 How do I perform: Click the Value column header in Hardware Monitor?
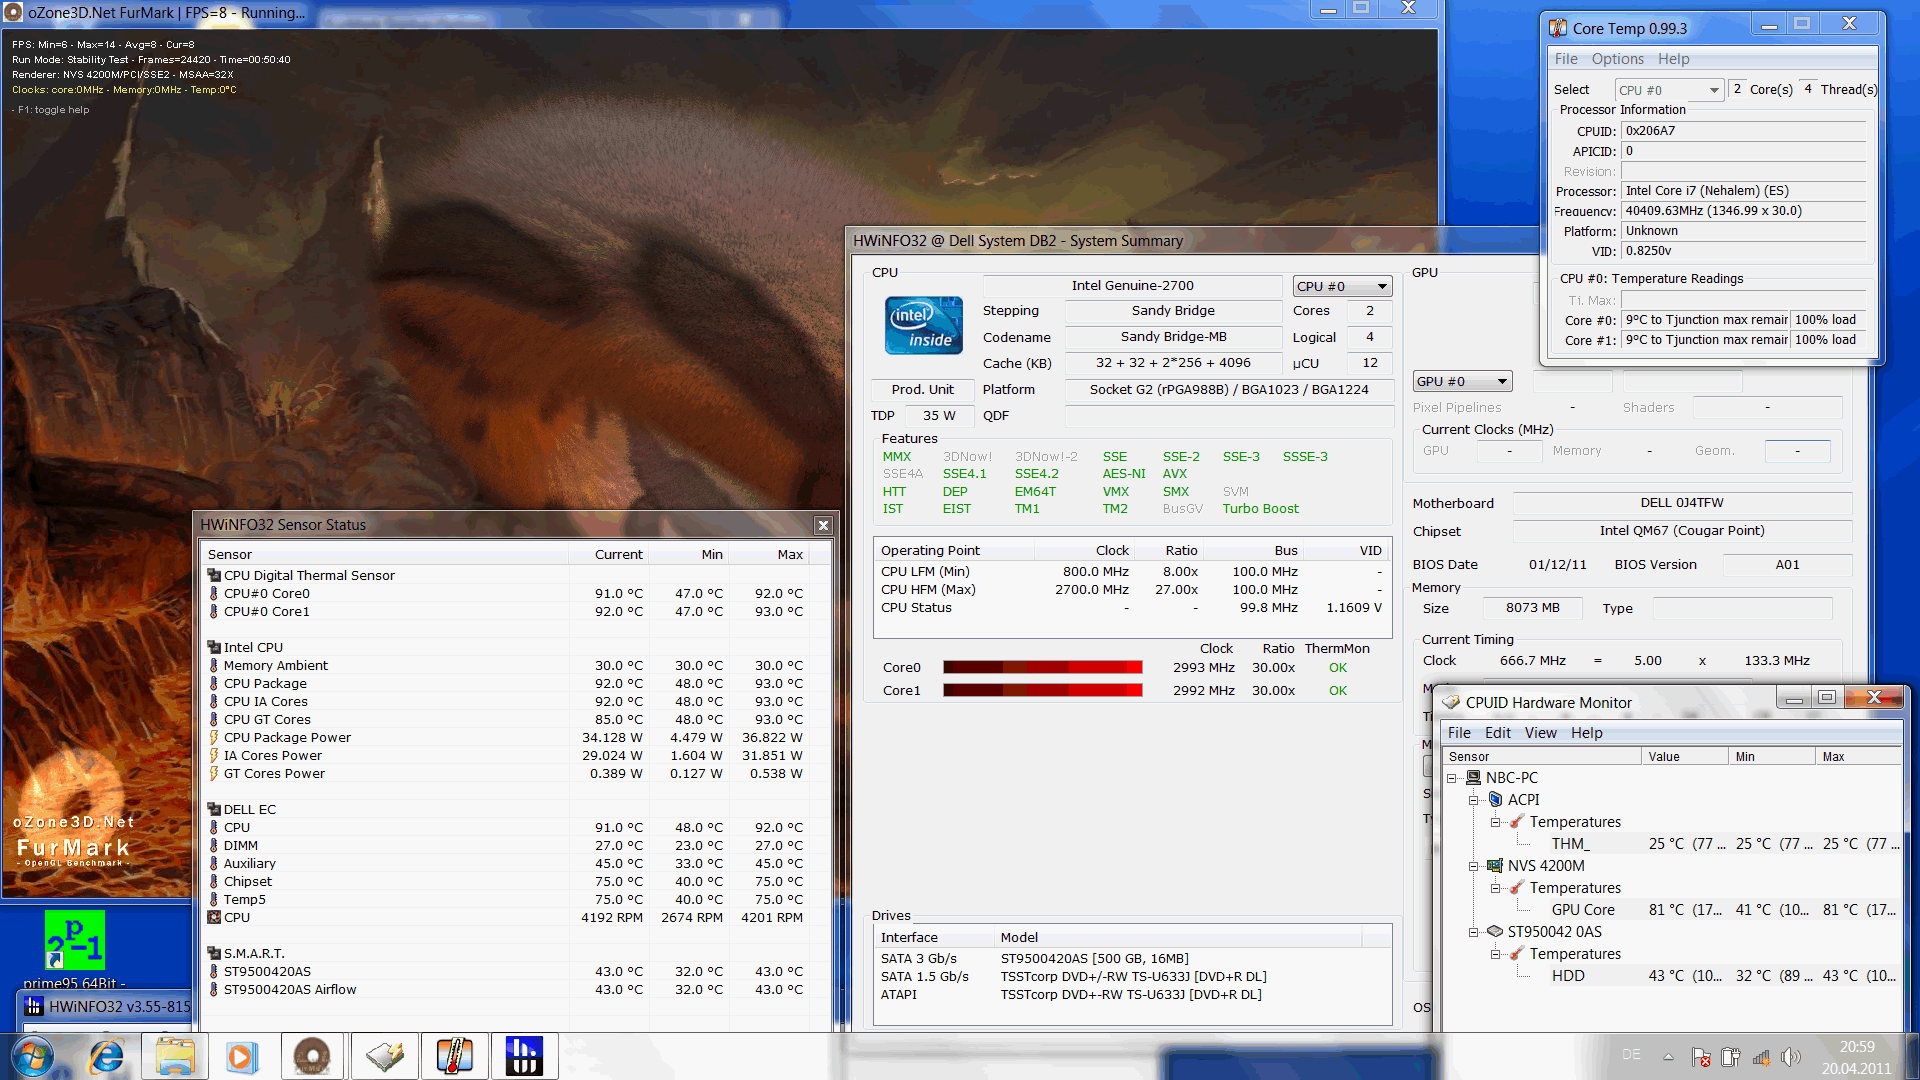[x=1685, y=757]
